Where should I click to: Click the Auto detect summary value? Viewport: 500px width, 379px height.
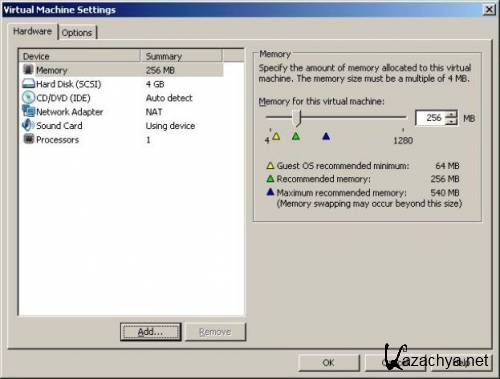pyautogui.click(x=169, y=98)
